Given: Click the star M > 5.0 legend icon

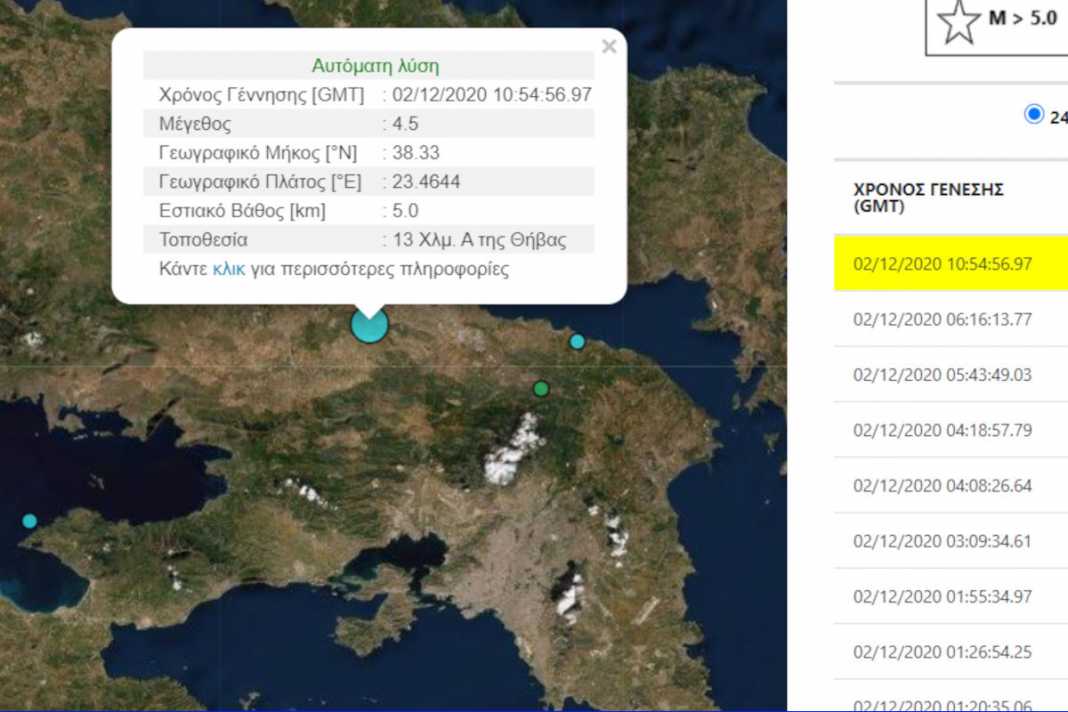Looking at the screenshot, I should (x=959, y=22).
